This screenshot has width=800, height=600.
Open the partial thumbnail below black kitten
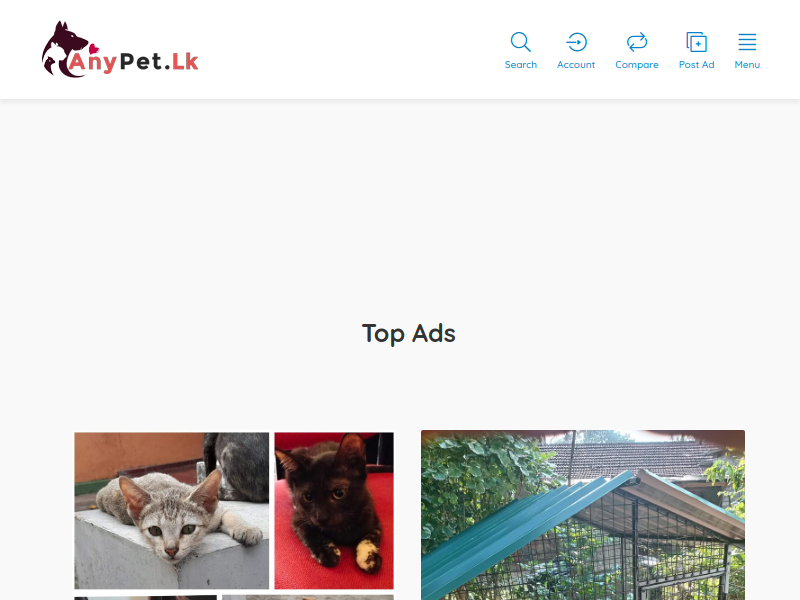[x=308, y=597]
